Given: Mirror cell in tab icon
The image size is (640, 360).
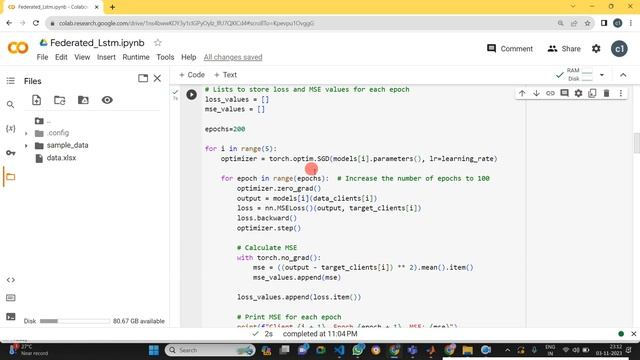Looking at the screenshot, I should tap(592, 93).
